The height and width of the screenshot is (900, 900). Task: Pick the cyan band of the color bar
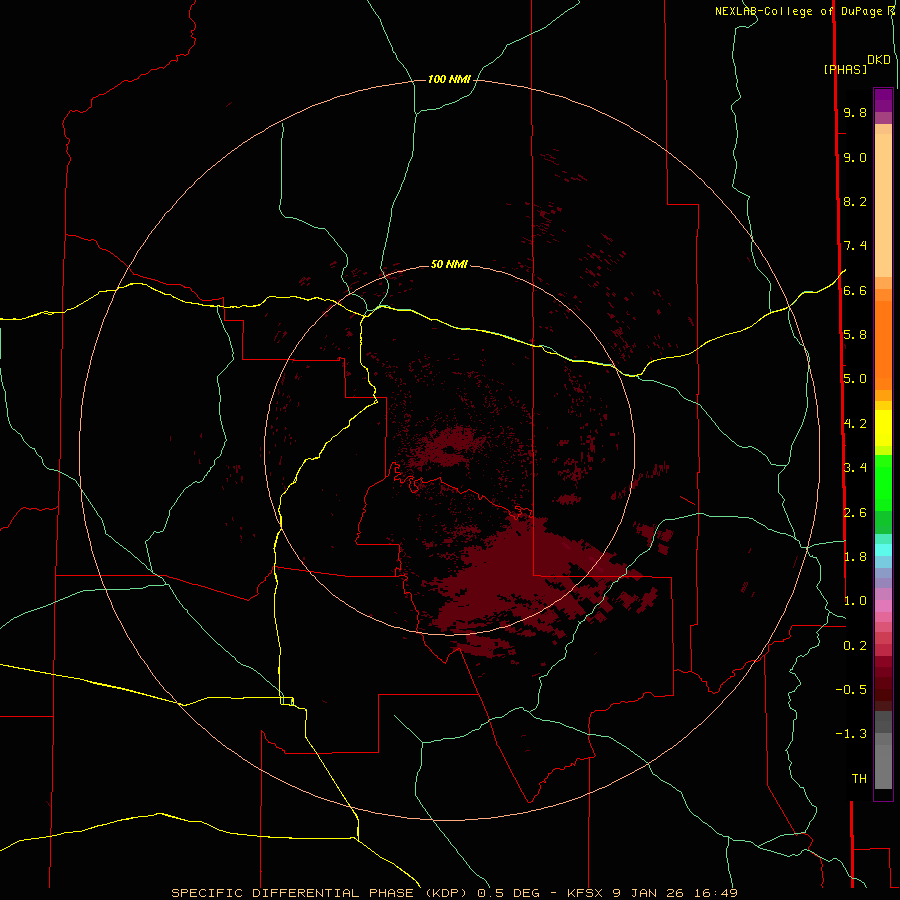[x=883, y=550]
